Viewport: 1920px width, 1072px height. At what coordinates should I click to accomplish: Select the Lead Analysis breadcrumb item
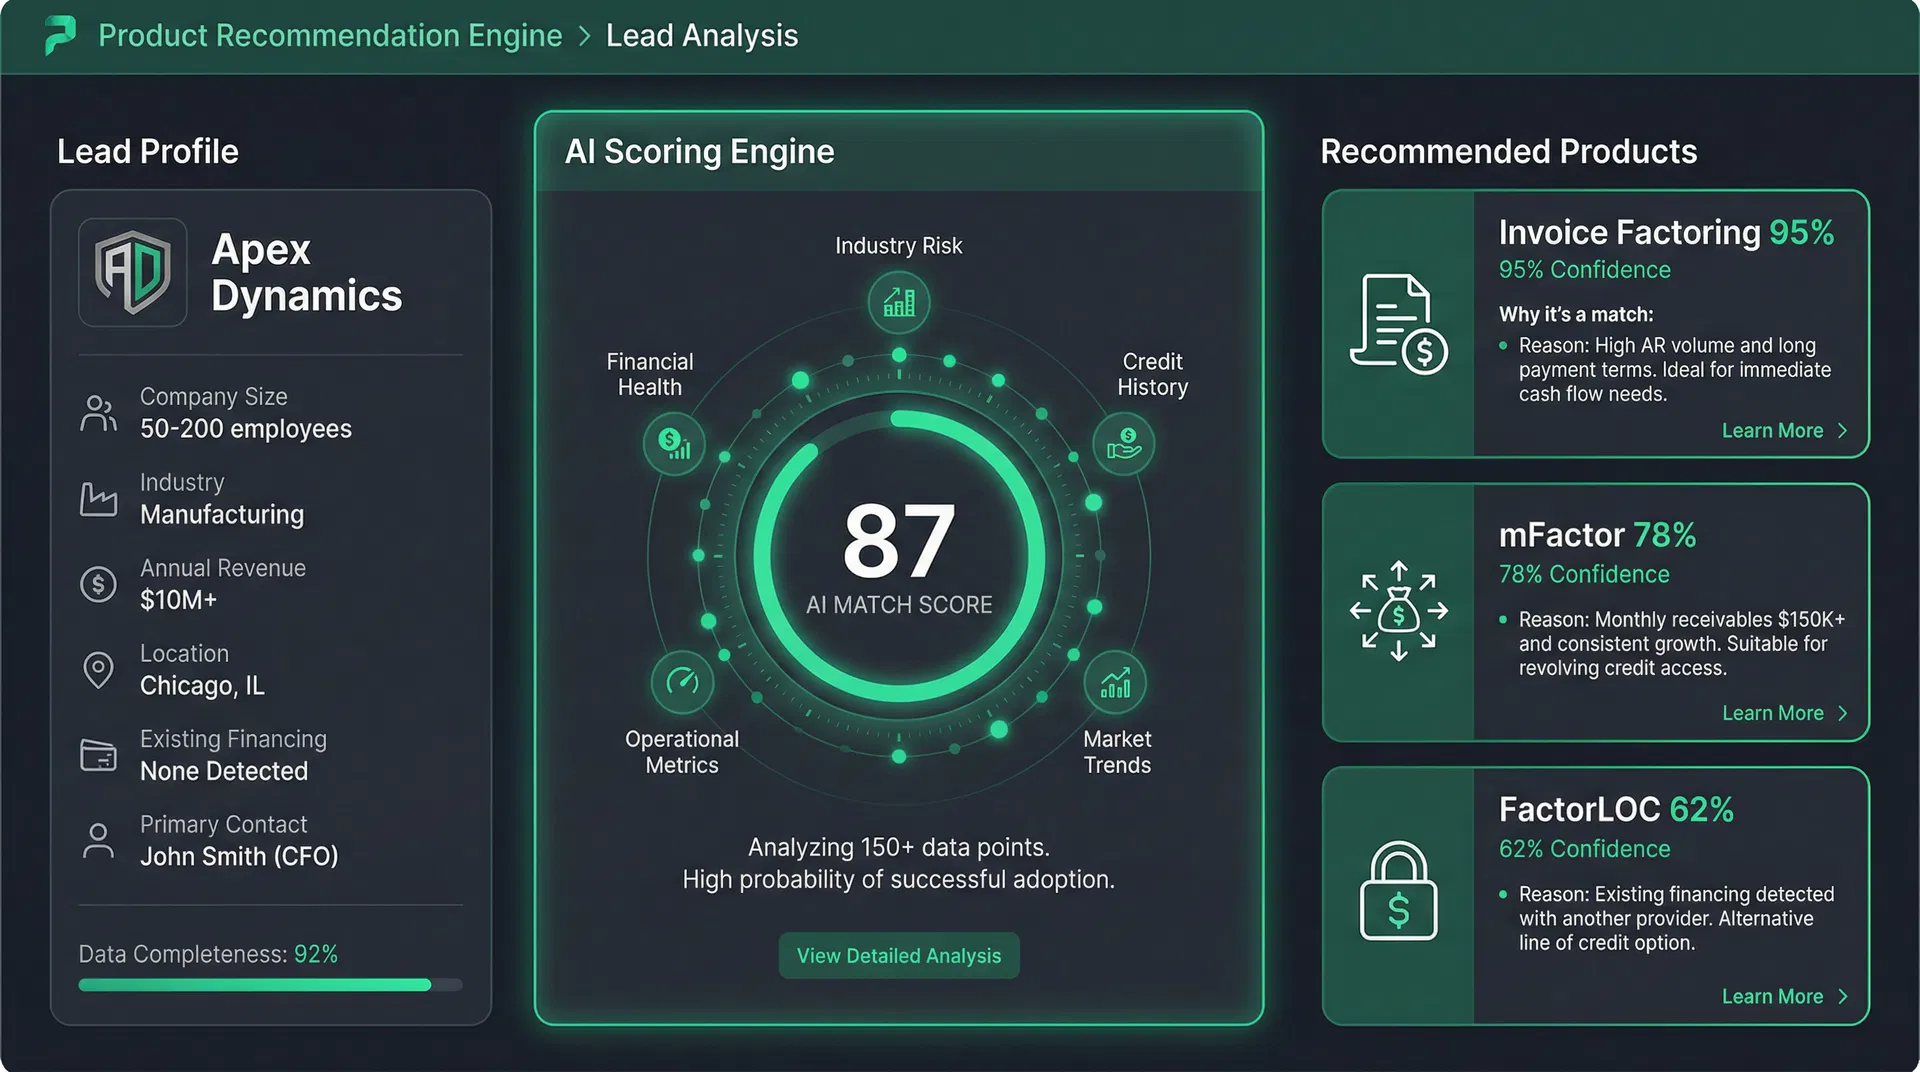tap(702, 36)
